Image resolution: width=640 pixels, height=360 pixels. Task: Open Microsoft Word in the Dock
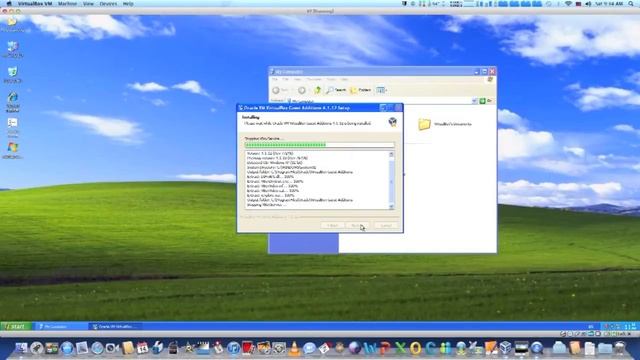(x=370, y=348)
